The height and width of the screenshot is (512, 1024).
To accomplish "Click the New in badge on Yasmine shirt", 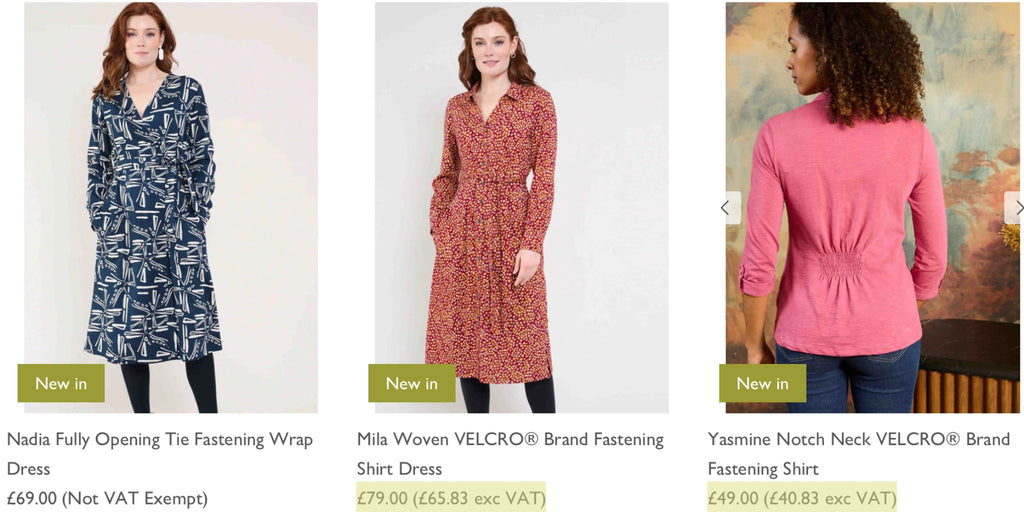I will tap(762, 383).
